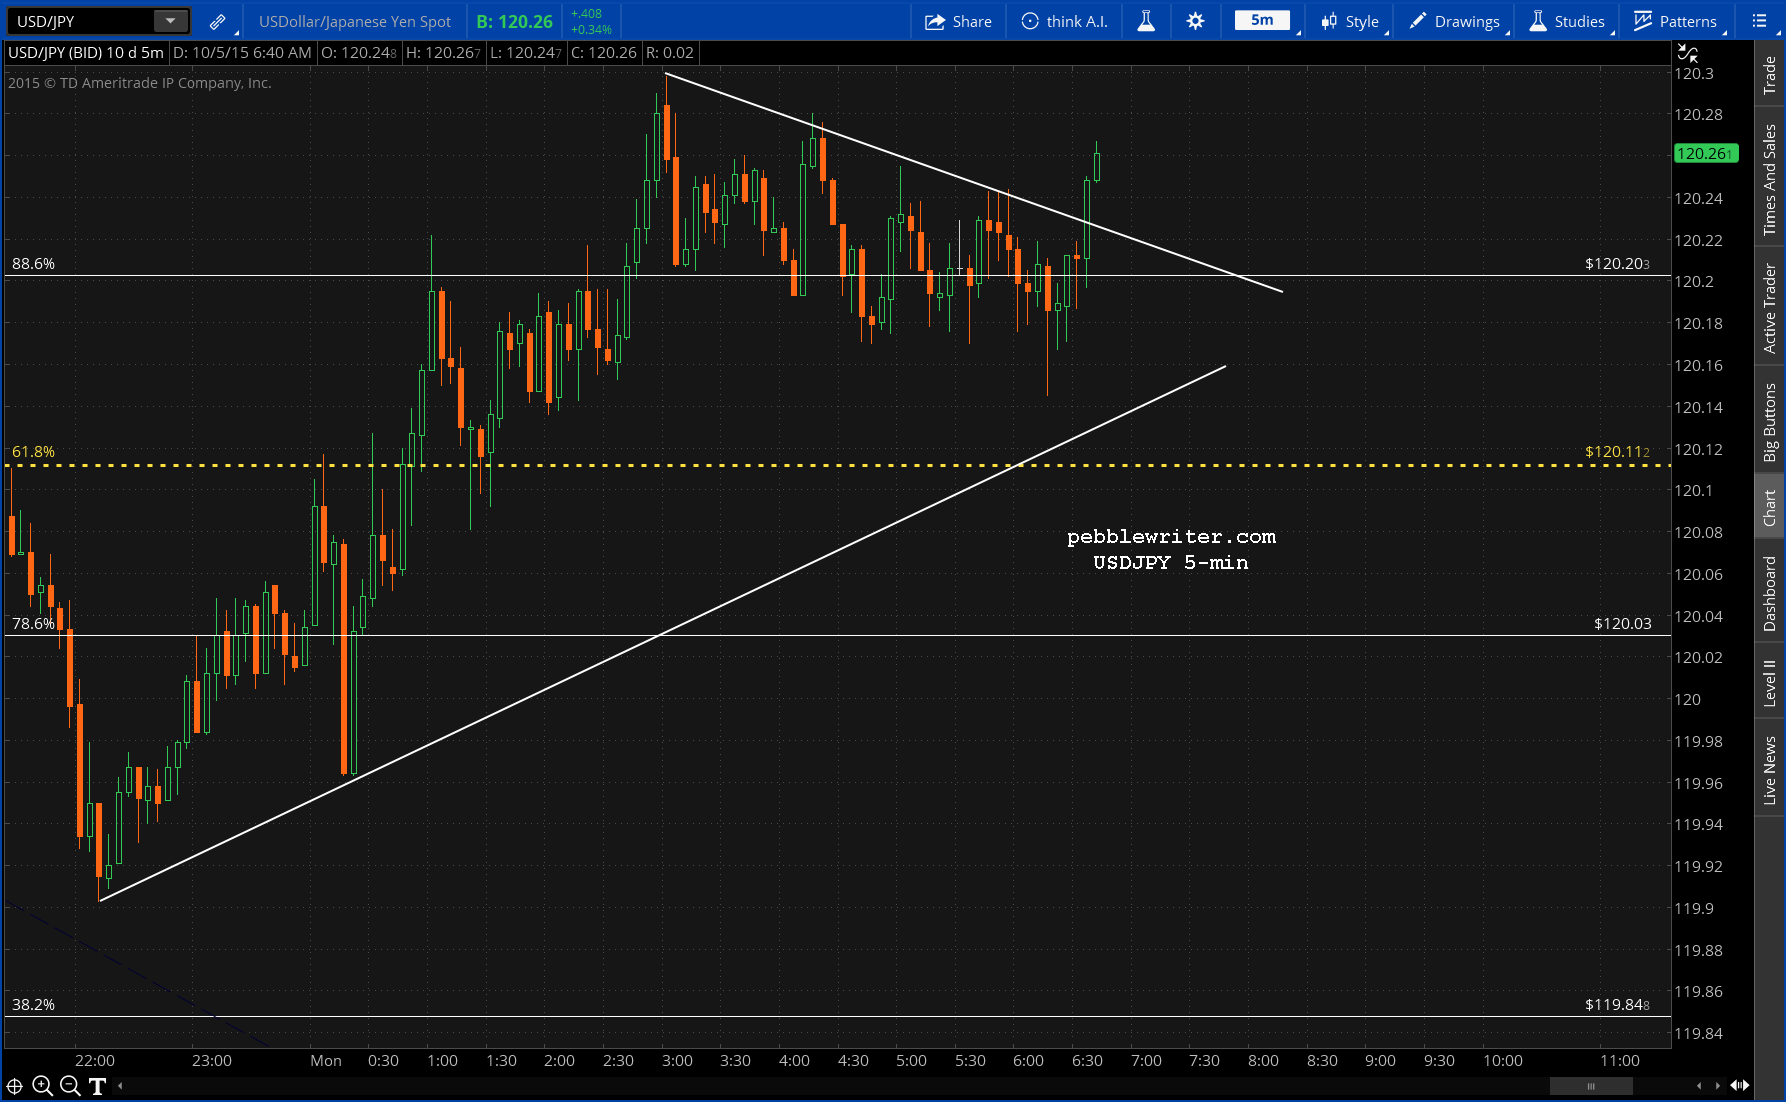This screenshot has width=1786, height=1102.
Task: Select the Chart sidebar tab
Action: (1770, 508)
